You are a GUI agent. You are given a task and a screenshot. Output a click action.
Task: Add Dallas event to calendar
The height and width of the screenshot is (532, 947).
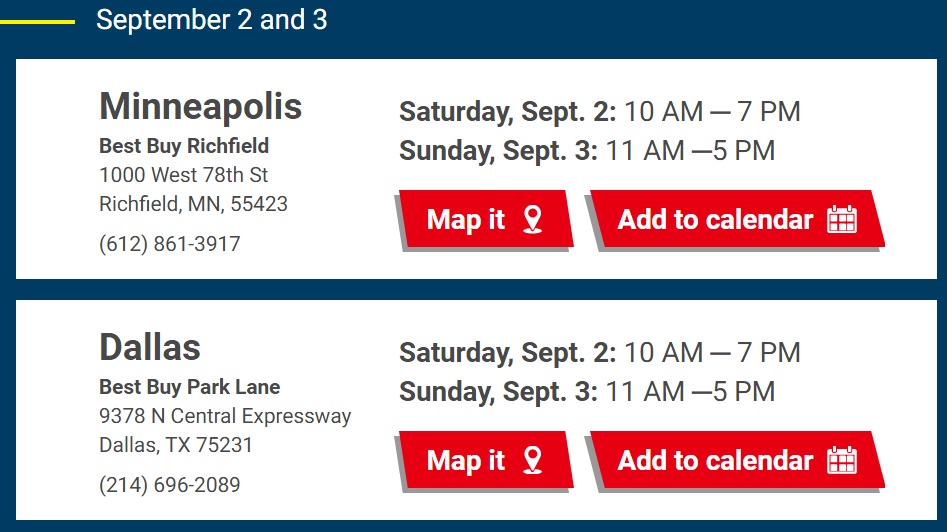(x=737, y=460)
